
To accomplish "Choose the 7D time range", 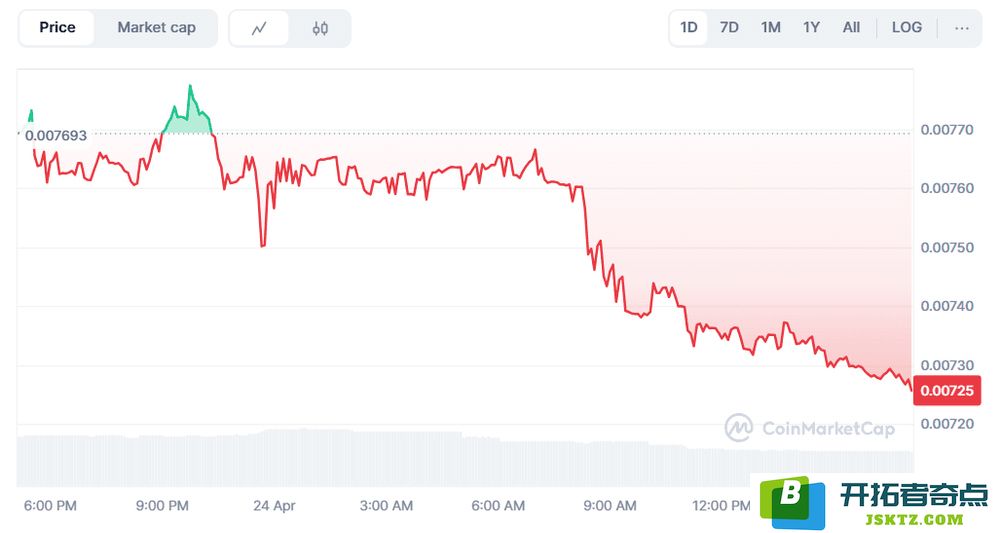I will tap(729, 28).
